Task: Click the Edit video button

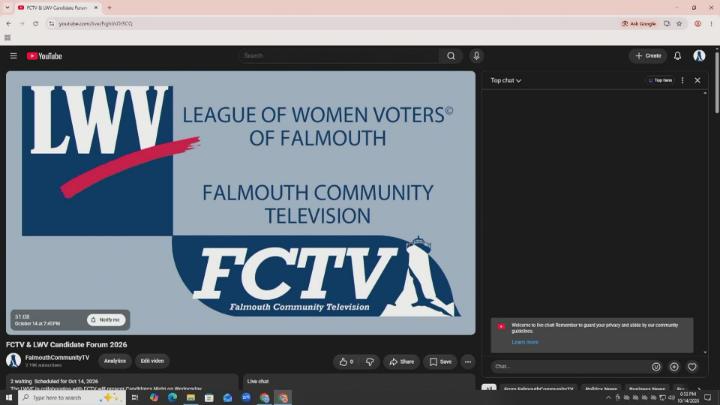Action: tap(152, 361)
